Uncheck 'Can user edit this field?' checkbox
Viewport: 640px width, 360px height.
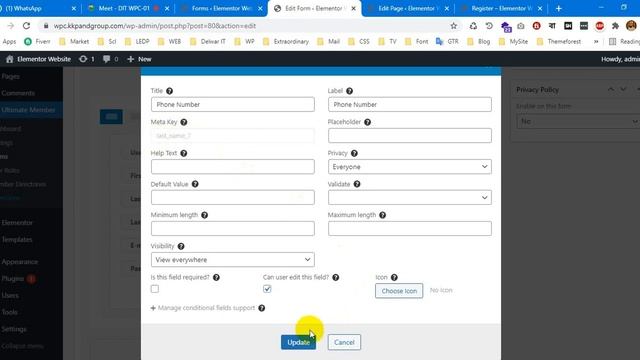point(267,289)
